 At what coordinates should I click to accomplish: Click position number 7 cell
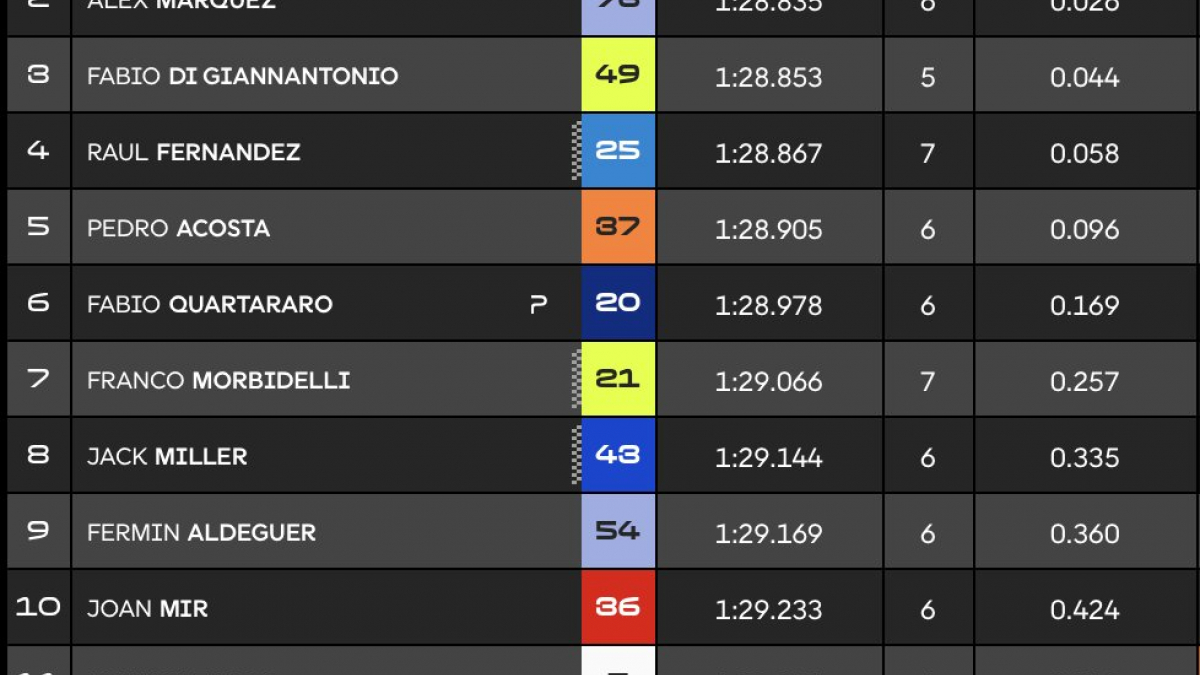(38, 379)
